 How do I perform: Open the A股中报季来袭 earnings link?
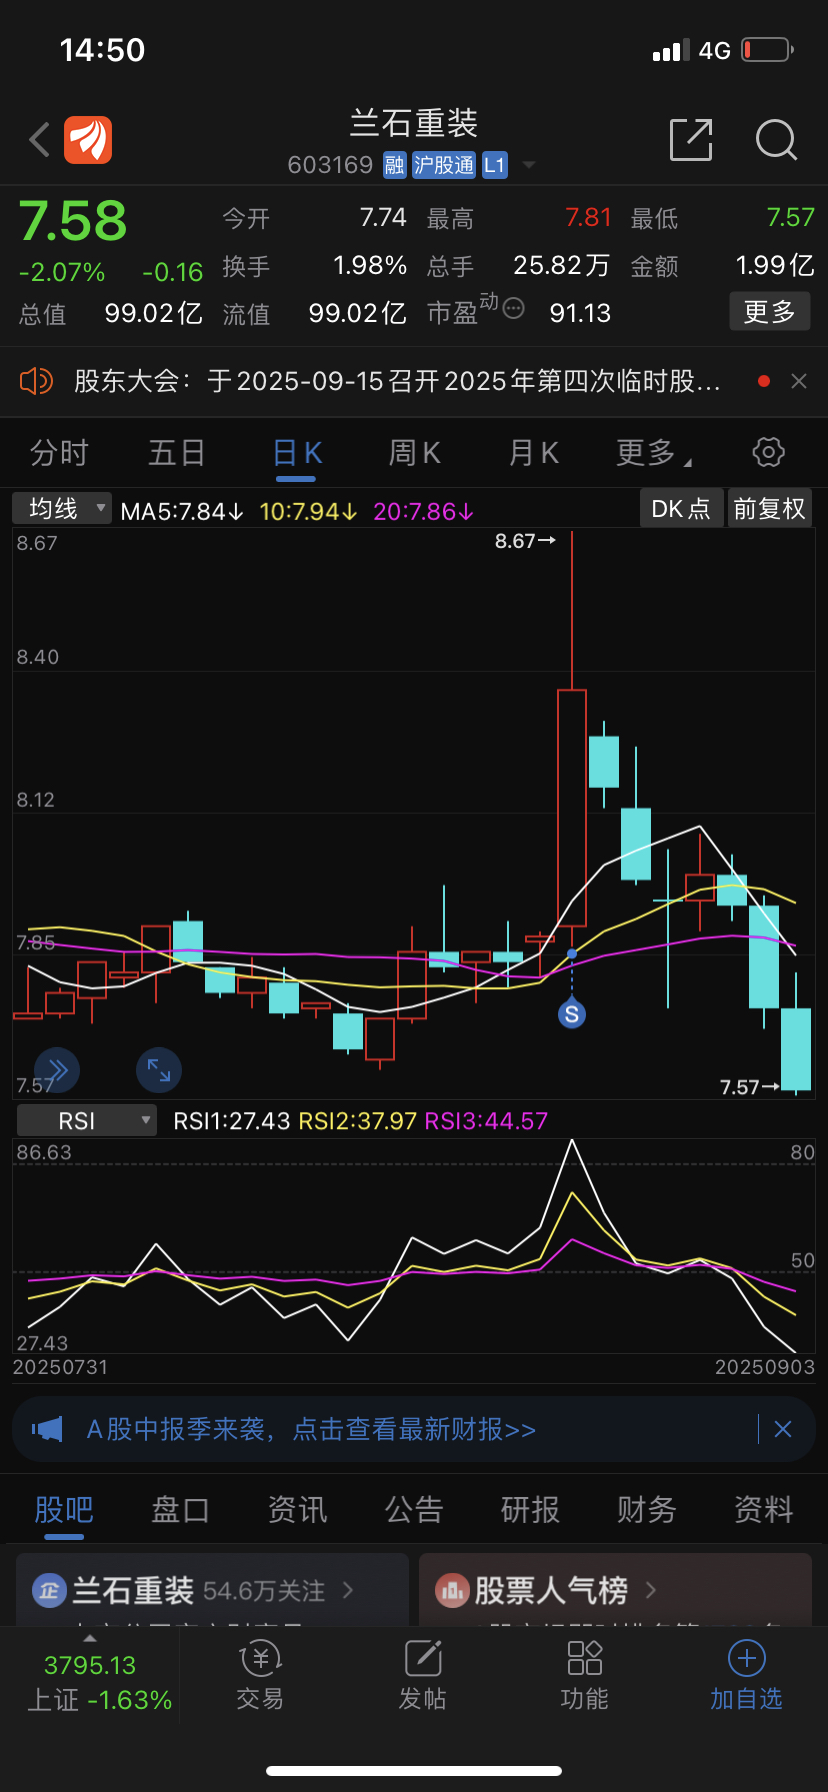pos(311,1429)
